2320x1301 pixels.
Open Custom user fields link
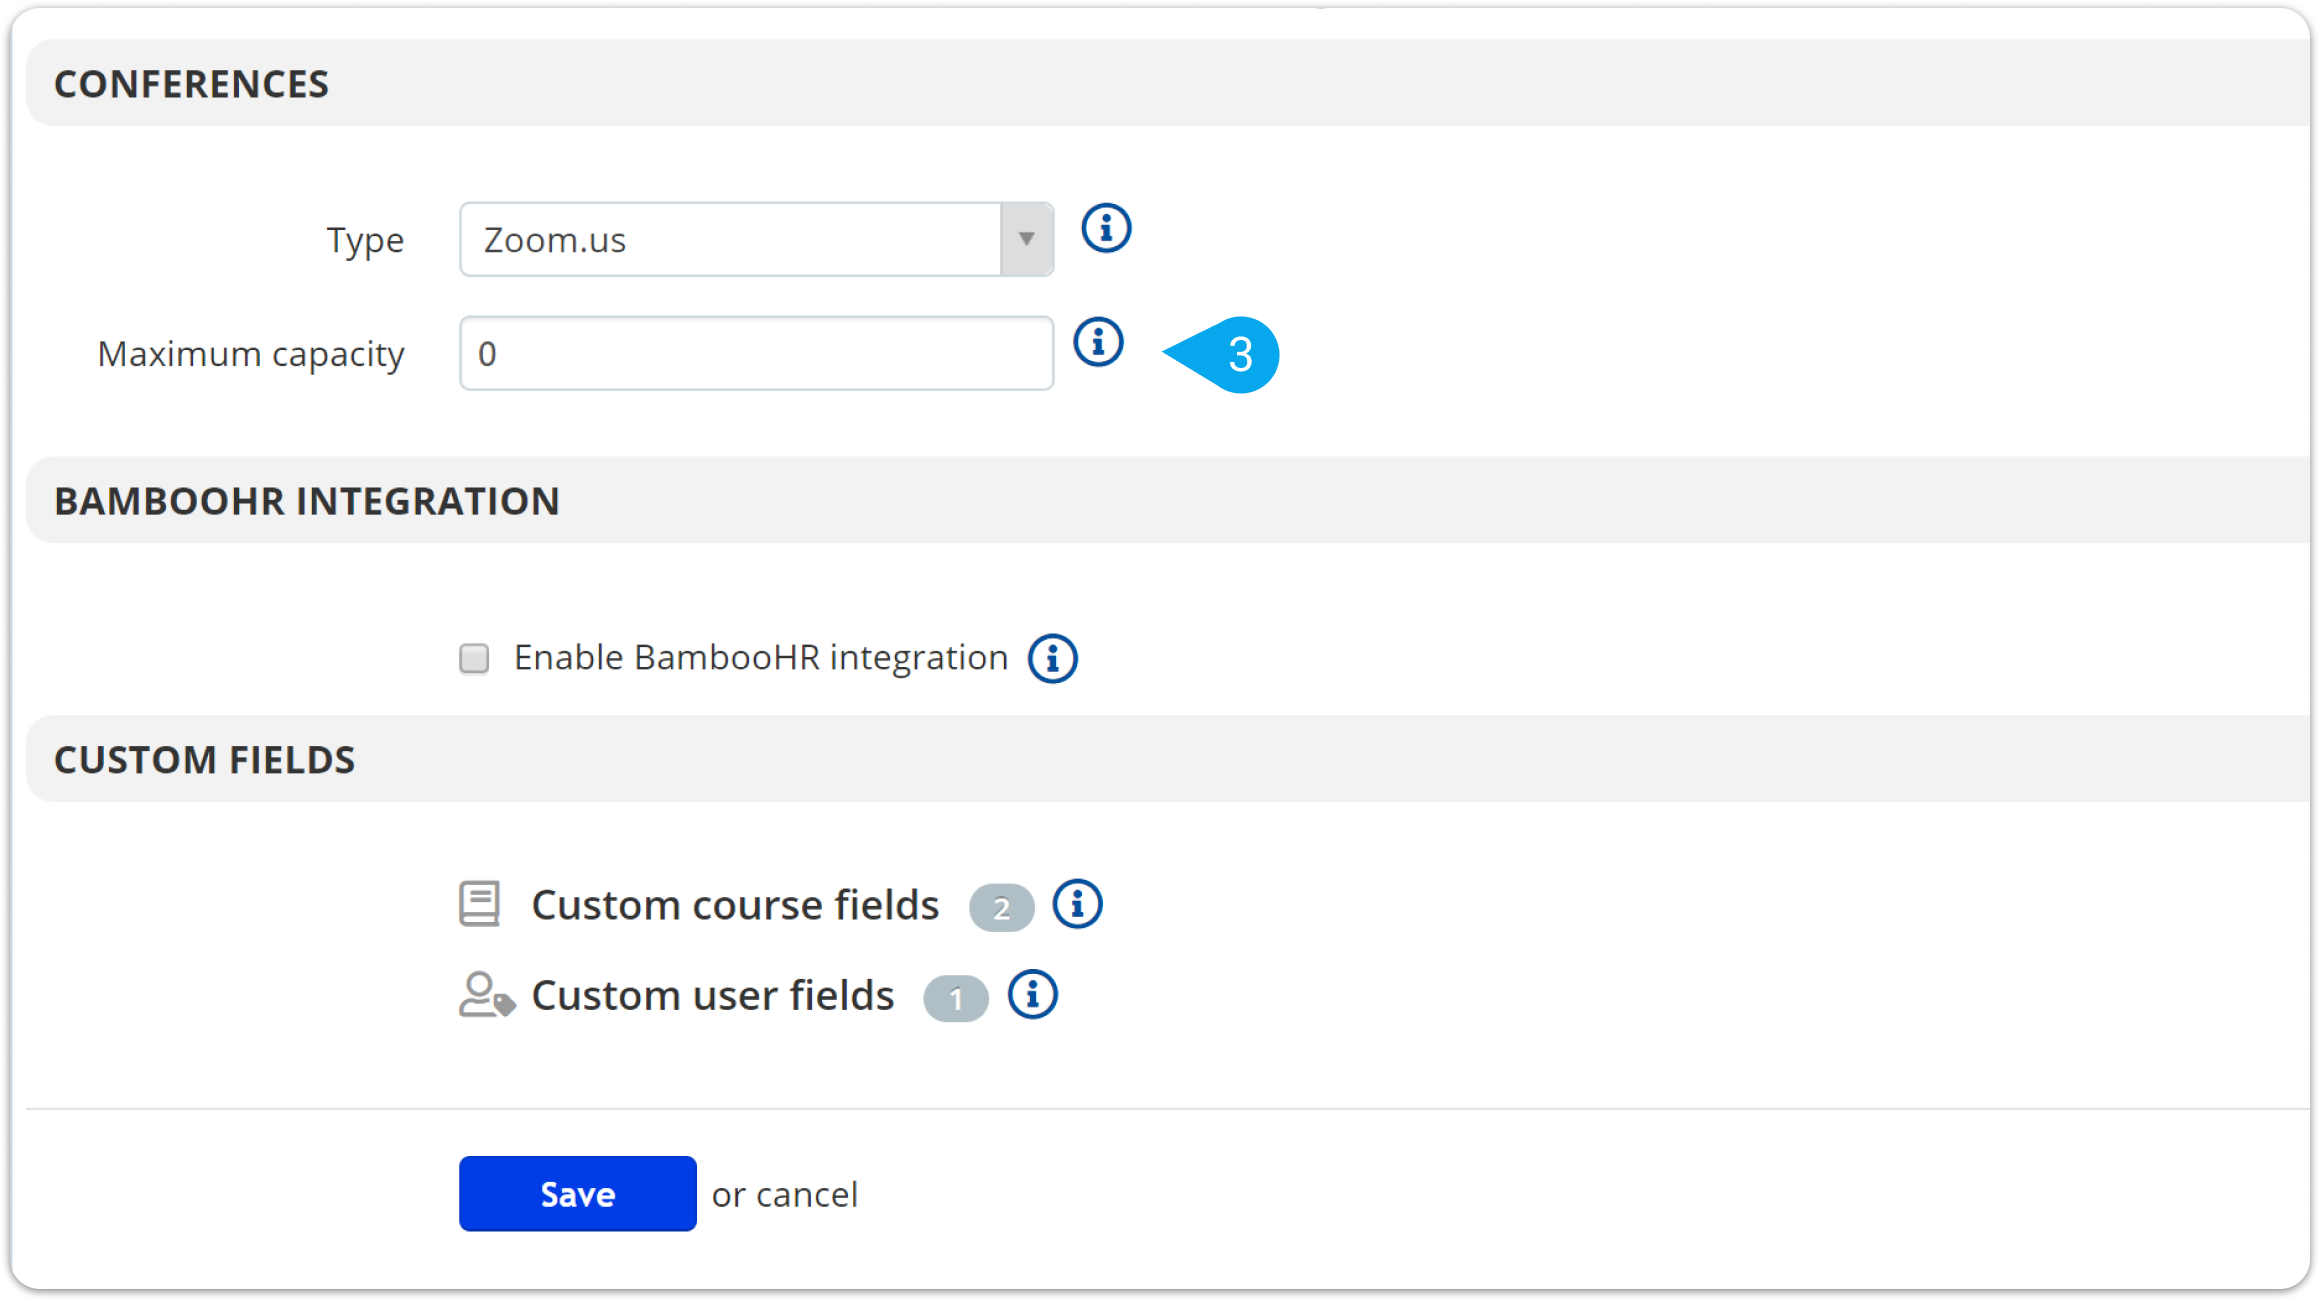point(712,996)
